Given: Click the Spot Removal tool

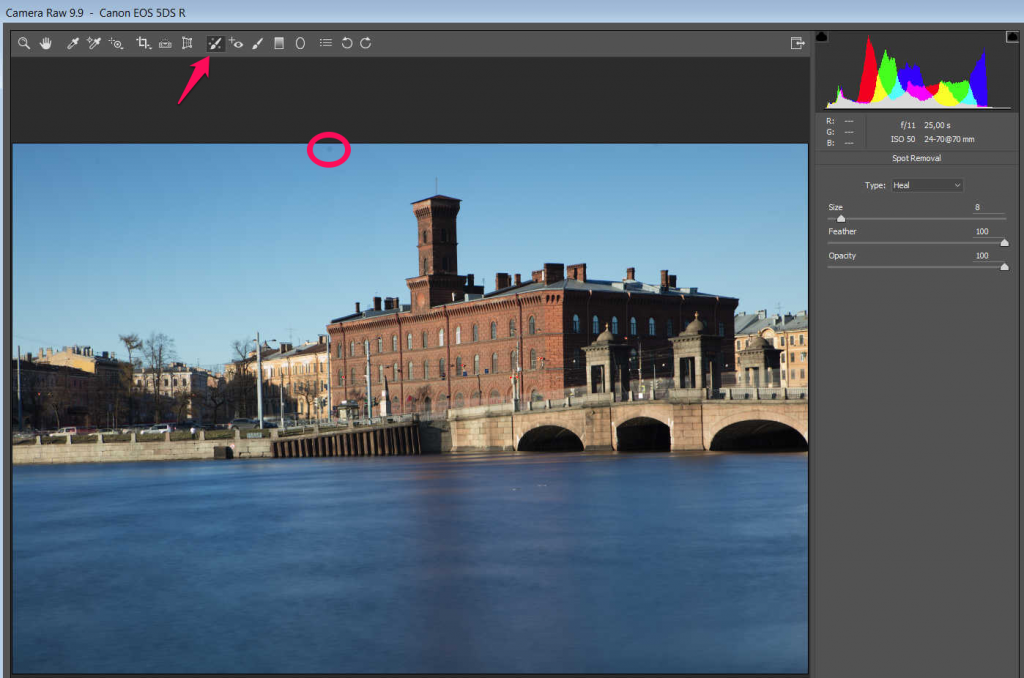Looking at the screenshot, I should click(214, 44).
